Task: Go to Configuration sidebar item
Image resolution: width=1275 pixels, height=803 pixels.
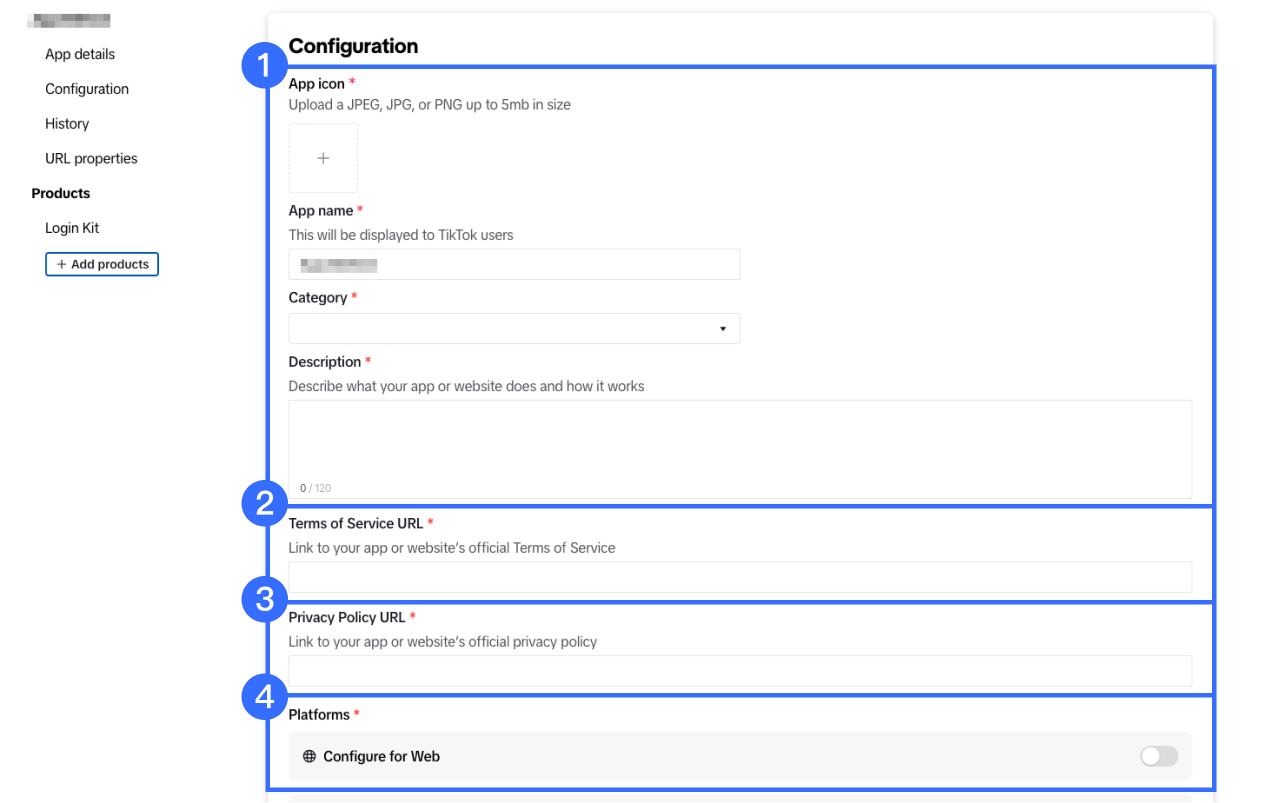Action: [x=87, y=89]
